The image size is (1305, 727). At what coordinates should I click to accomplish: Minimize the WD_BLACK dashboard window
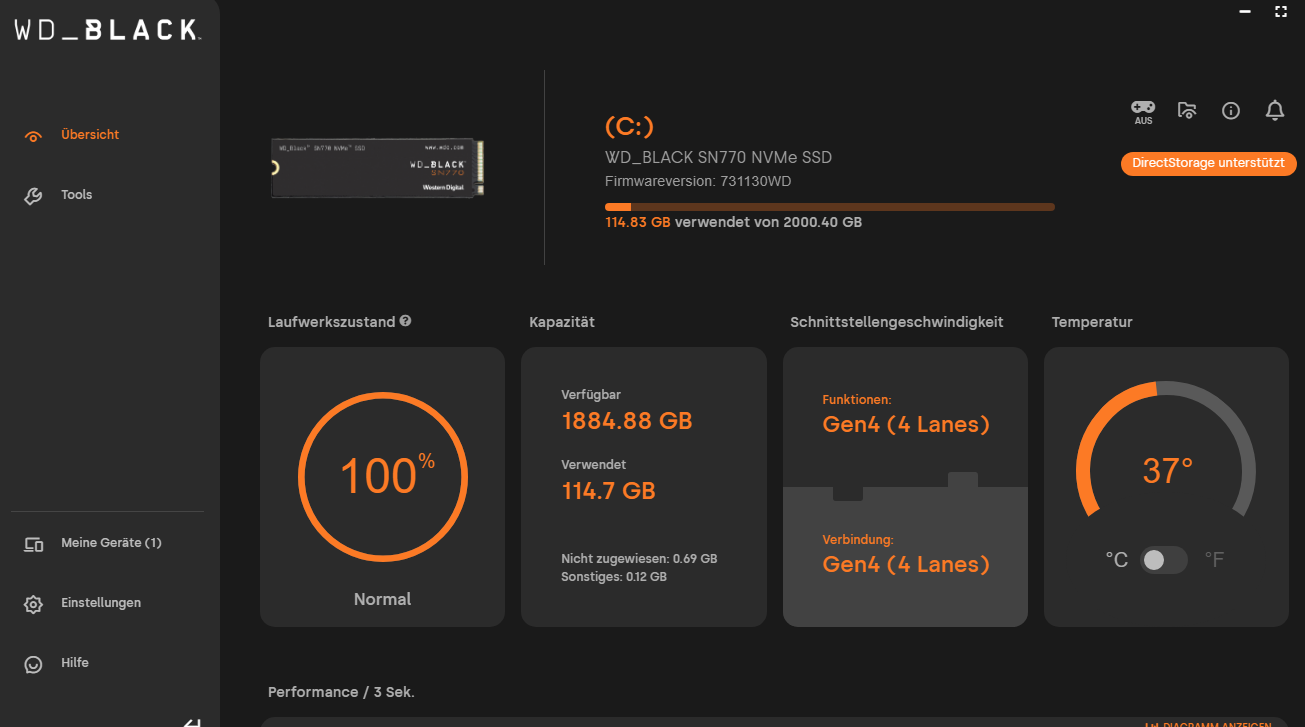coord(1245,12)
